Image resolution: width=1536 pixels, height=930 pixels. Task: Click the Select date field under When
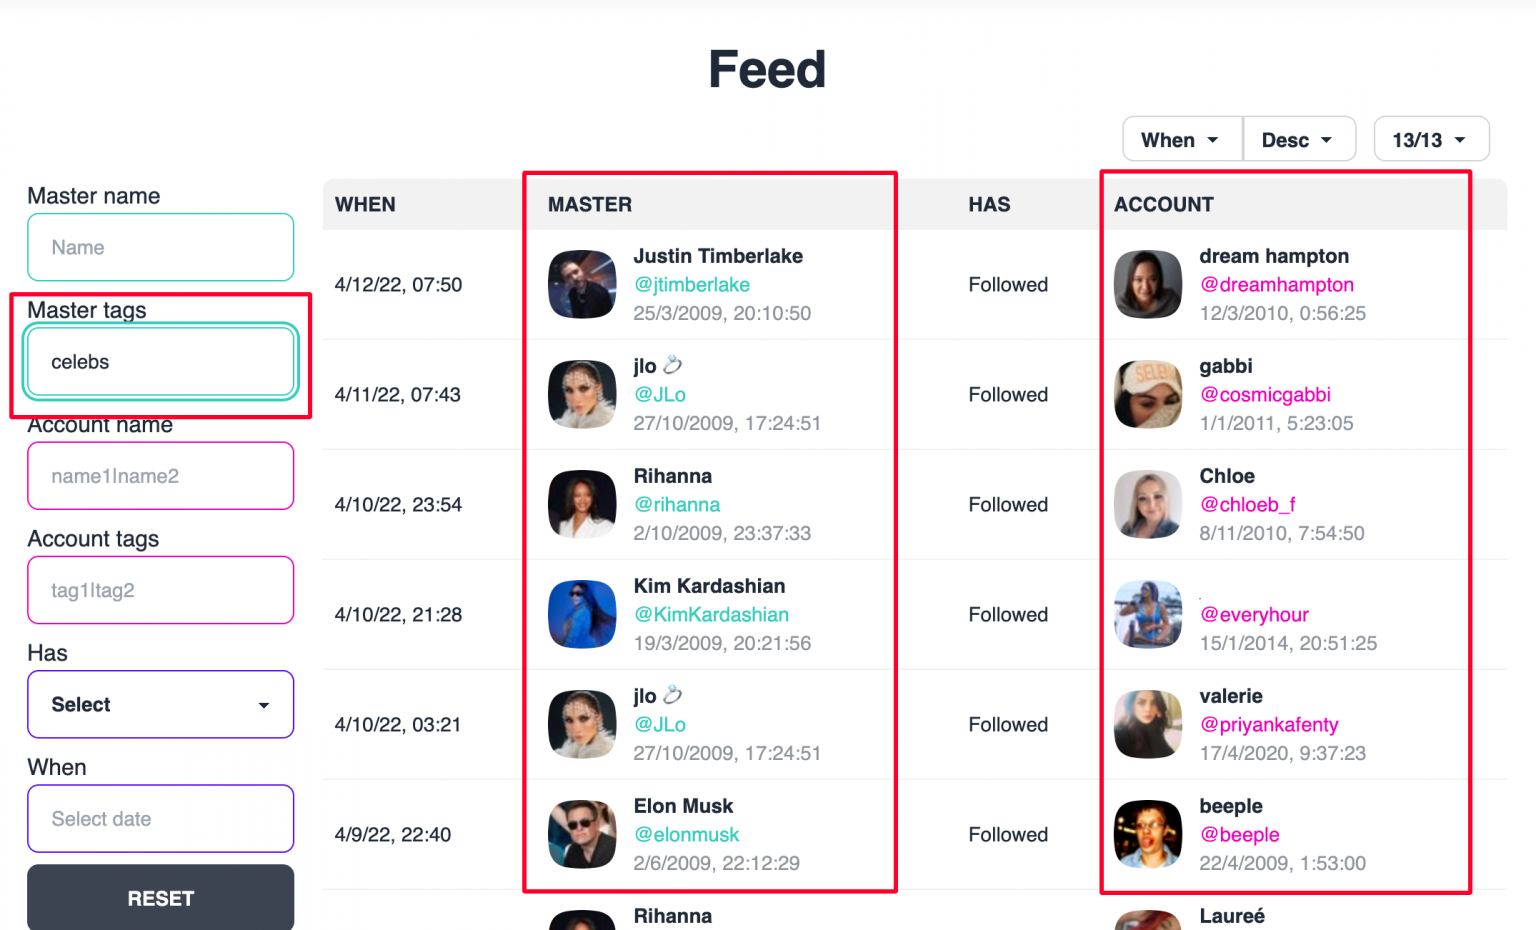click(160, 818)
